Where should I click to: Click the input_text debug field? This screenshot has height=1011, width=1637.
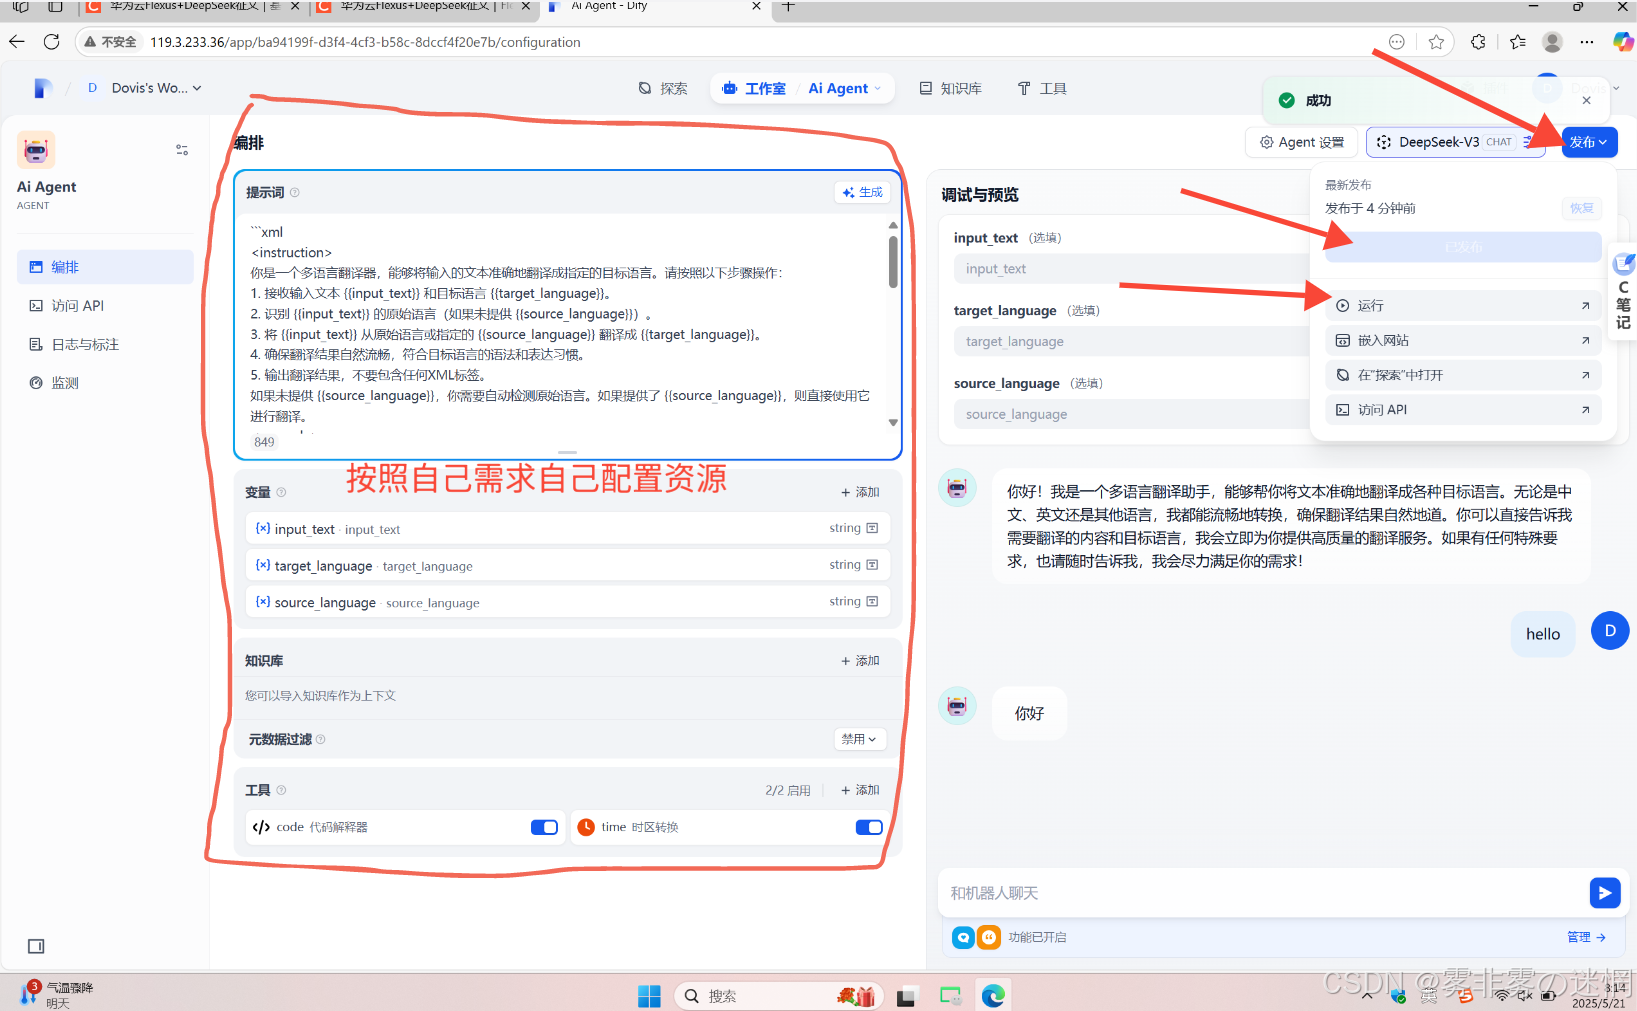pyautogui.click(x=1130, y=269)
